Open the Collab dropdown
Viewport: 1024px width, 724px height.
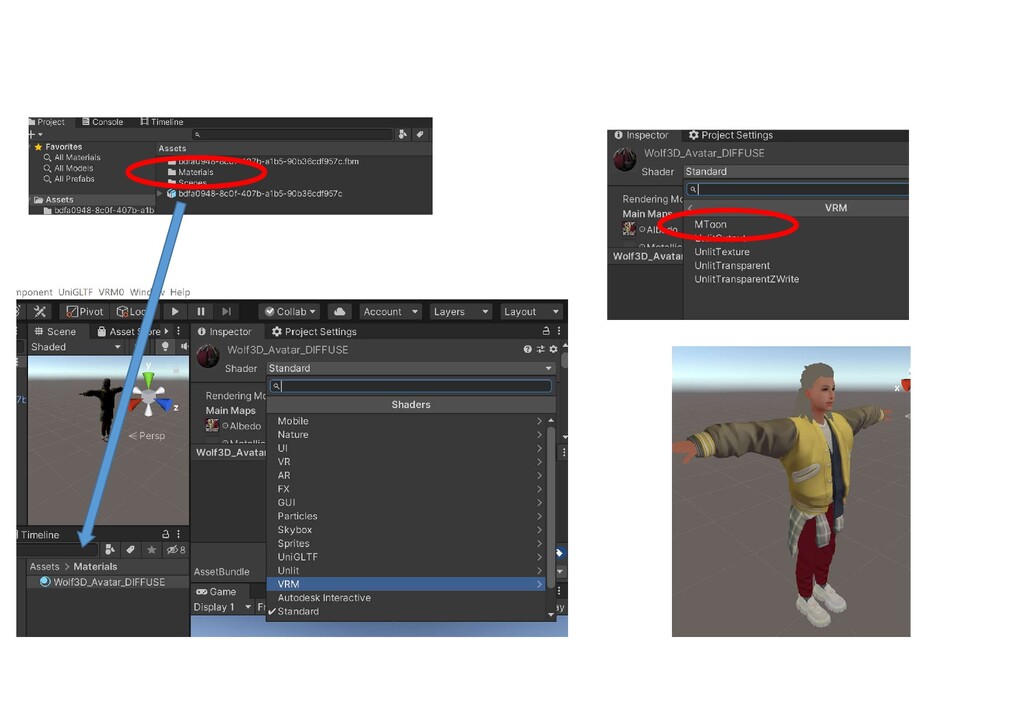click(290, 311)
